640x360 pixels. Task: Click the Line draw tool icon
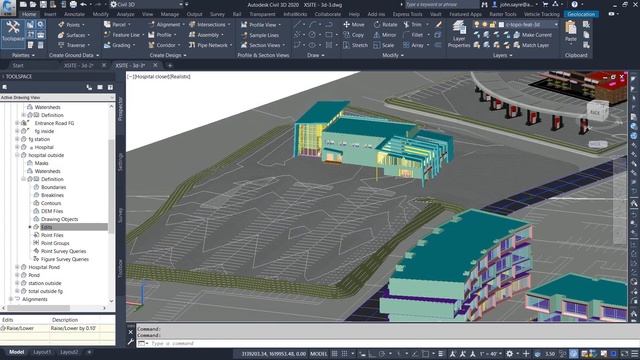(298, 24)
